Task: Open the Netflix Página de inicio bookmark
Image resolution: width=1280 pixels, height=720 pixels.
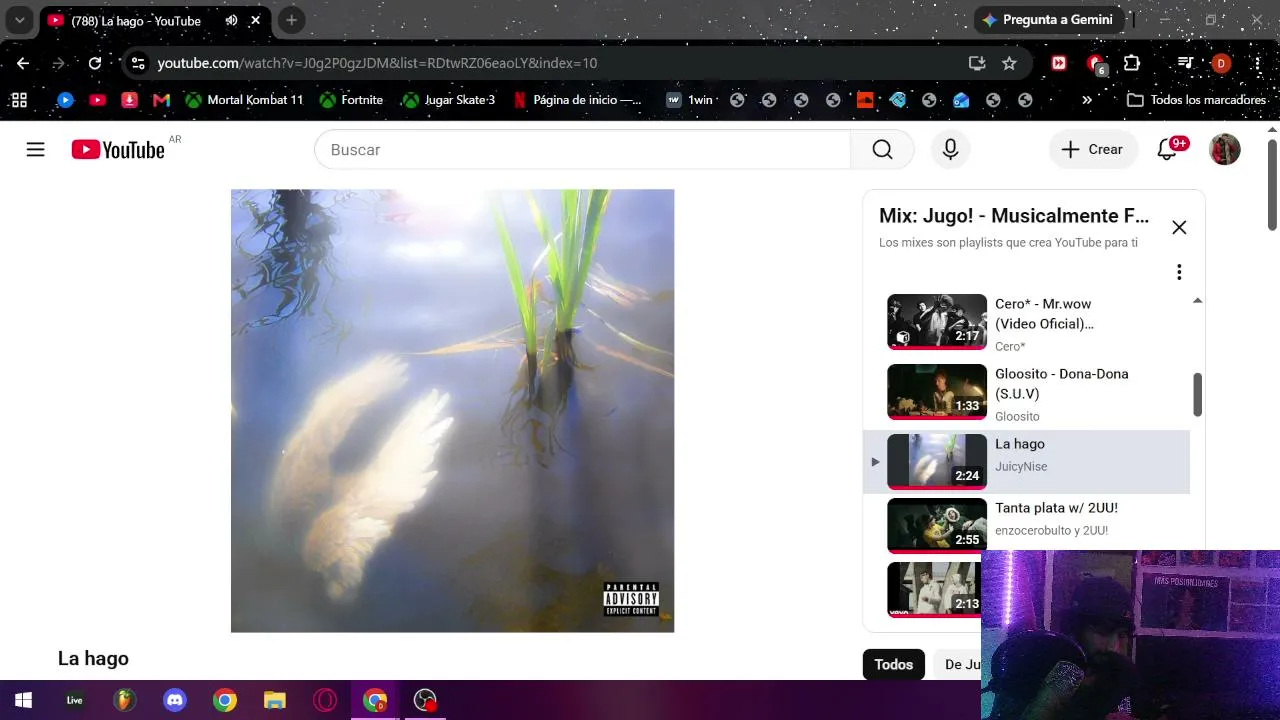Action: coord(578,100)
